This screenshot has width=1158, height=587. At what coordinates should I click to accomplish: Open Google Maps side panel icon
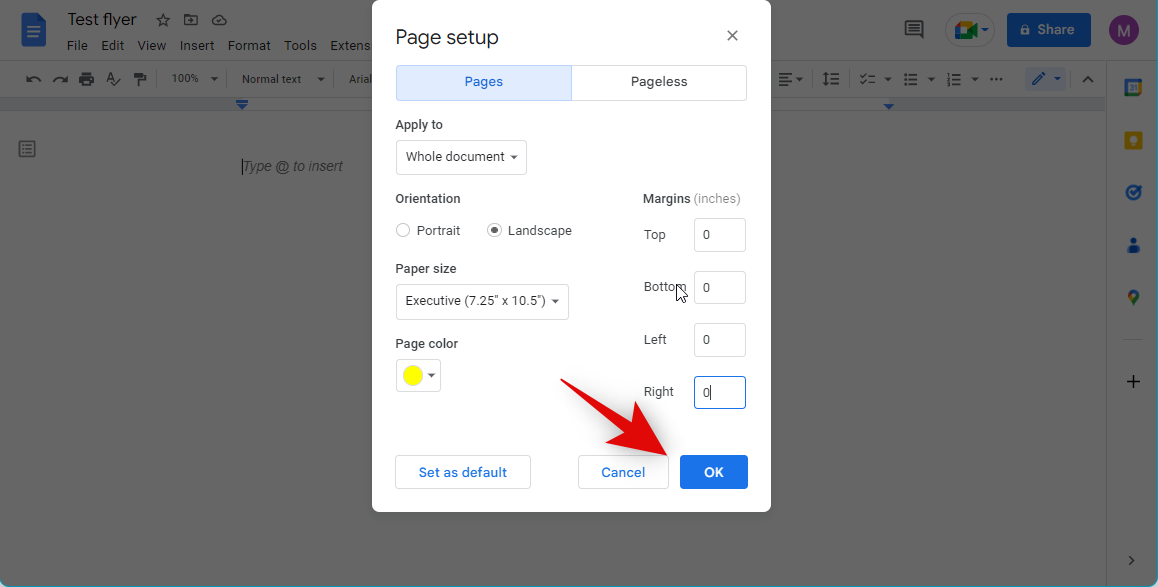click(x=1133, y=297)
